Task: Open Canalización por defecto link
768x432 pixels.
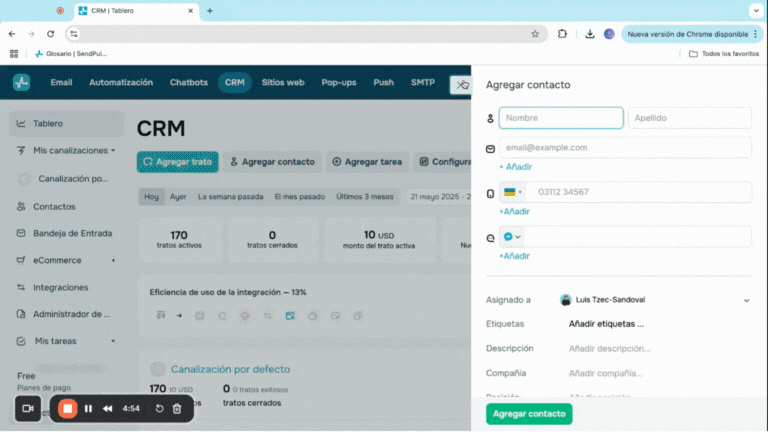Action: coord(230,369)
